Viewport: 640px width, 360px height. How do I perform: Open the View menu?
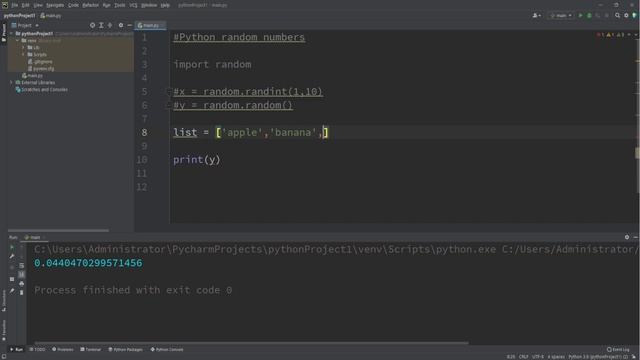(38, 5)
